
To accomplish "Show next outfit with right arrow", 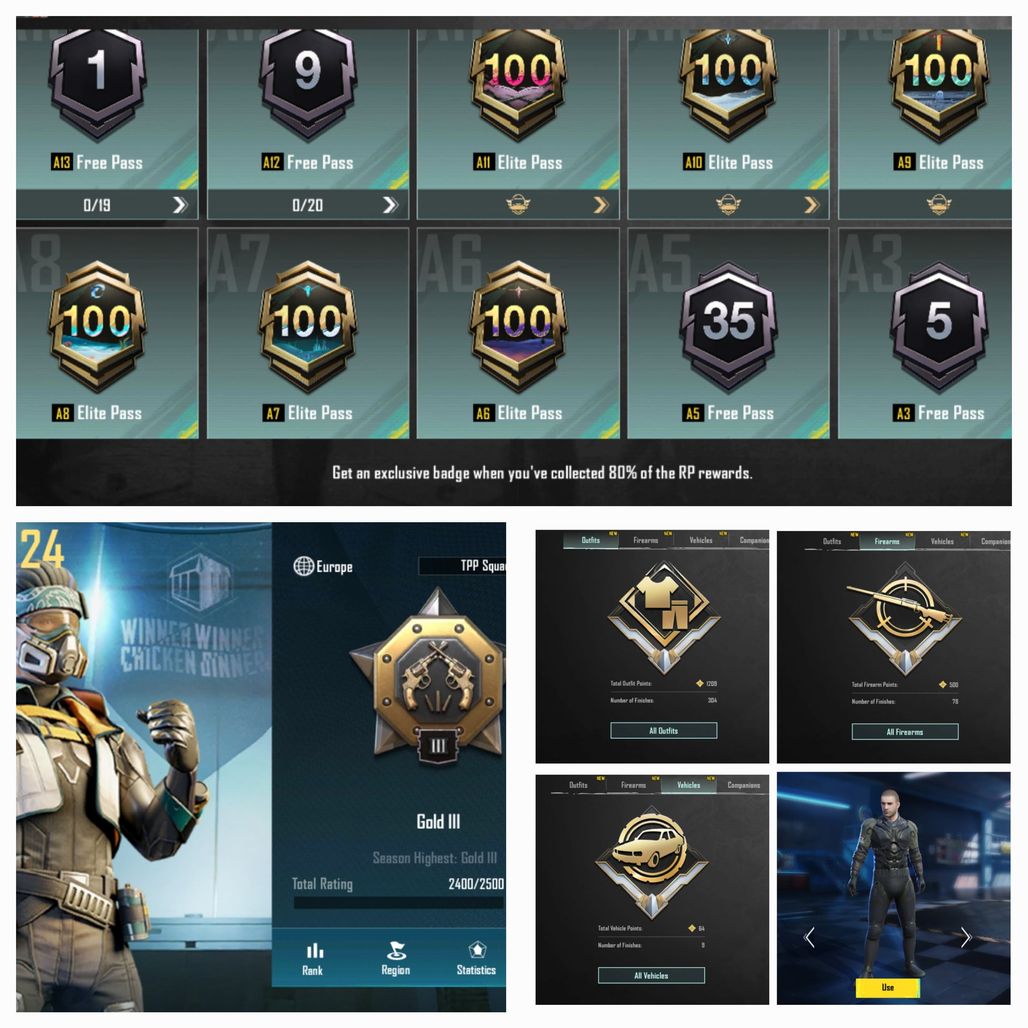I will tap(965, 938).
